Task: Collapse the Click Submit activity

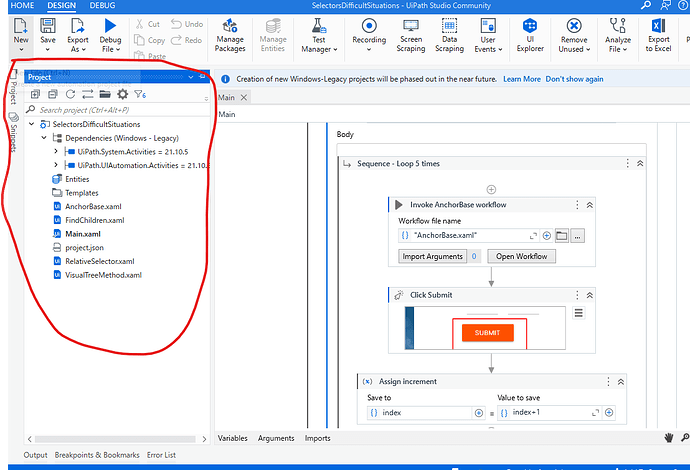Action: [x=589, y=295]
